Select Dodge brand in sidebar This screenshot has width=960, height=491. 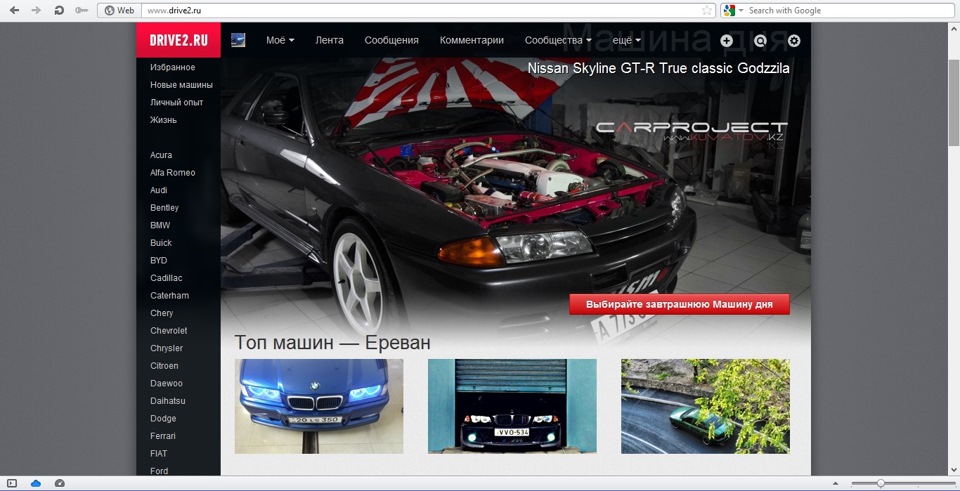click(x=163, y=419)
